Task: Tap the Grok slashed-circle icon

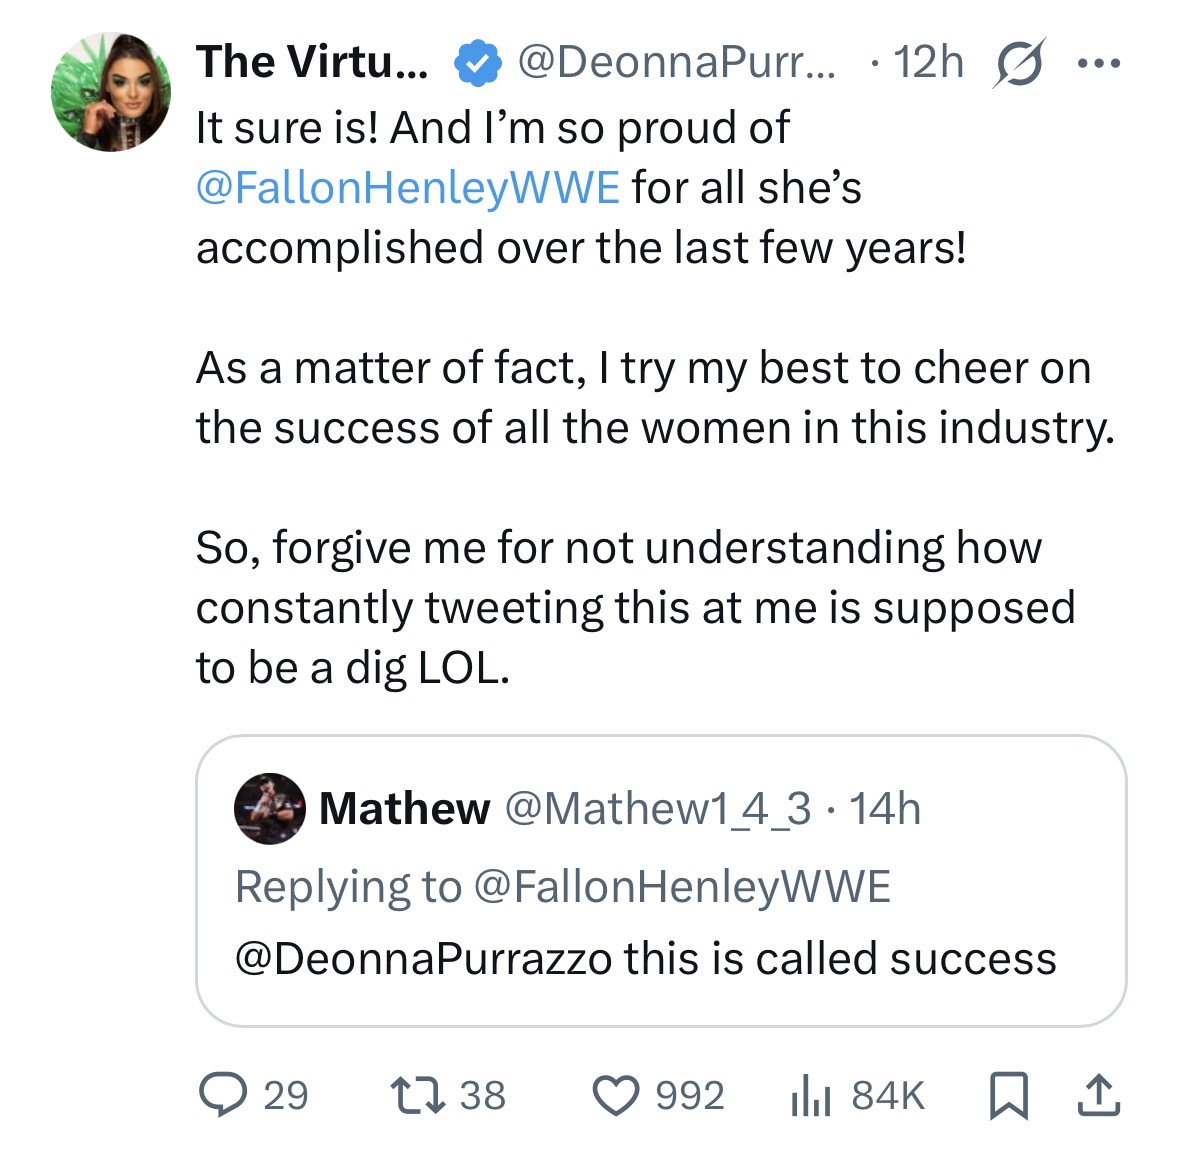Action: click(1020, 63)
